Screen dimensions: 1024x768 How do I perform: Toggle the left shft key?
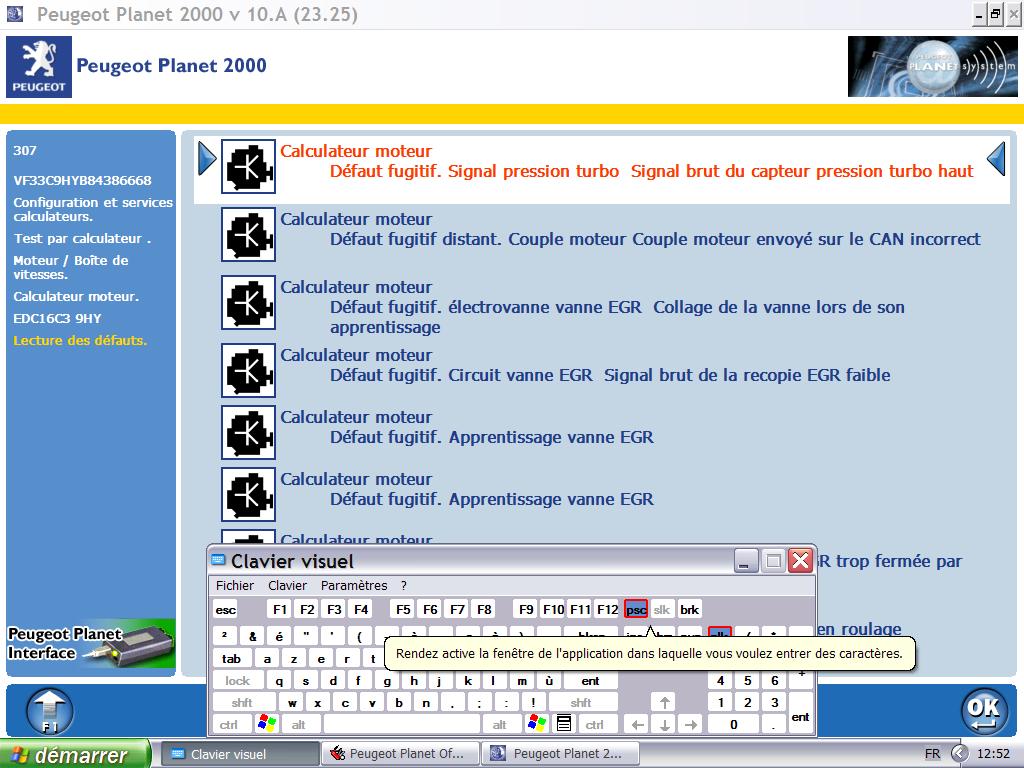(x=242, y=703)
